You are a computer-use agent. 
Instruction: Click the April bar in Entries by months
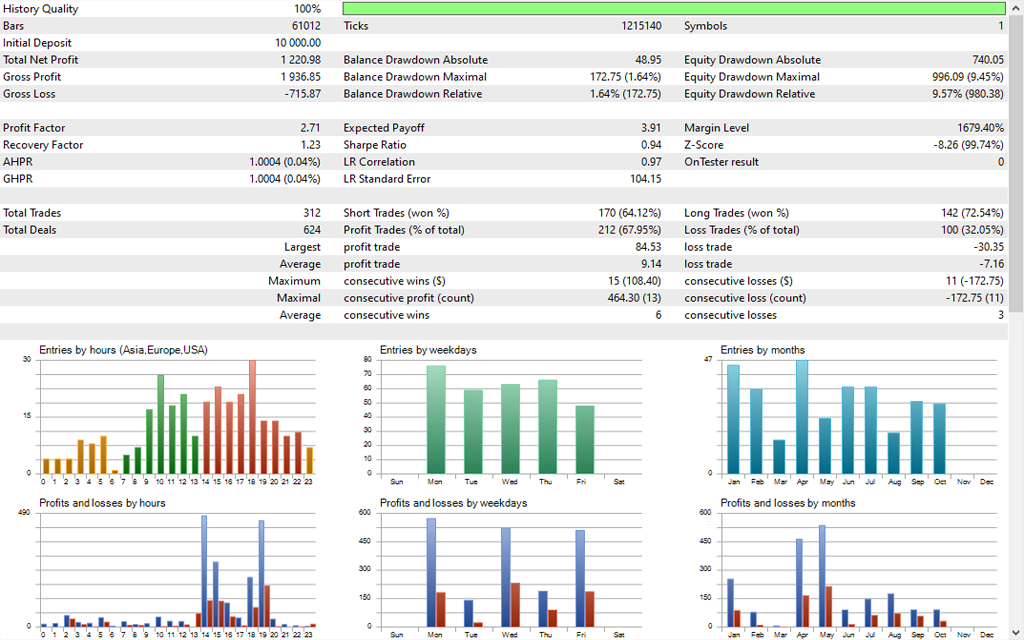(802, 416)
